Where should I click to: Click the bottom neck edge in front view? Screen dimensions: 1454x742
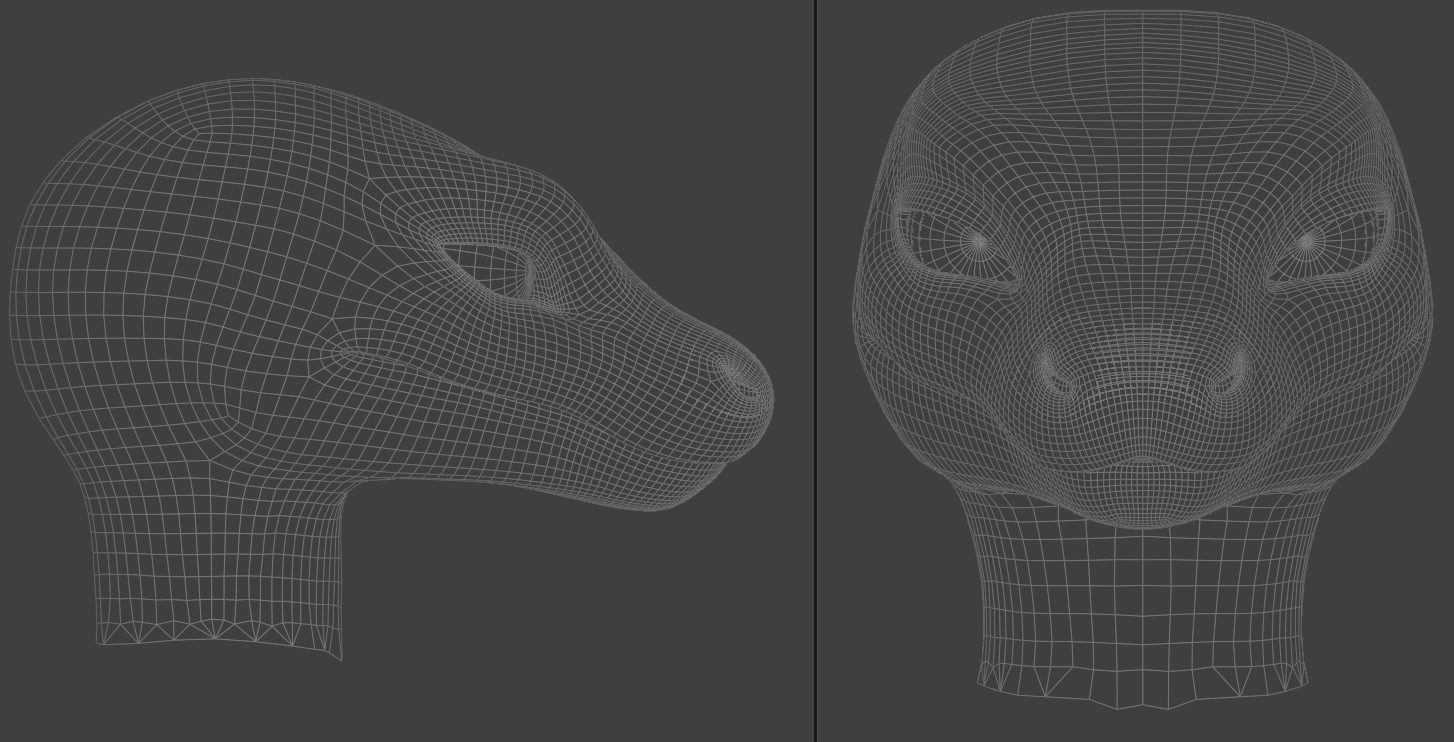(1142, 703)
